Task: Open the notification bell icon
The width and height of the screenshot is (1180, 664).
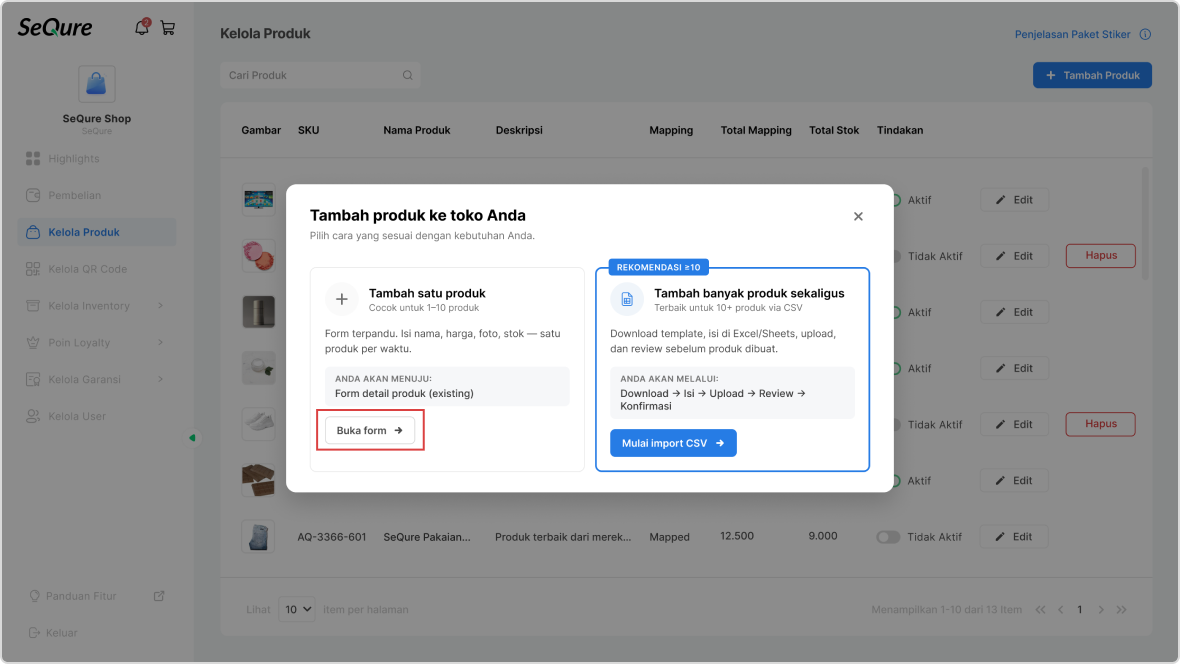Action: [141, 28]
